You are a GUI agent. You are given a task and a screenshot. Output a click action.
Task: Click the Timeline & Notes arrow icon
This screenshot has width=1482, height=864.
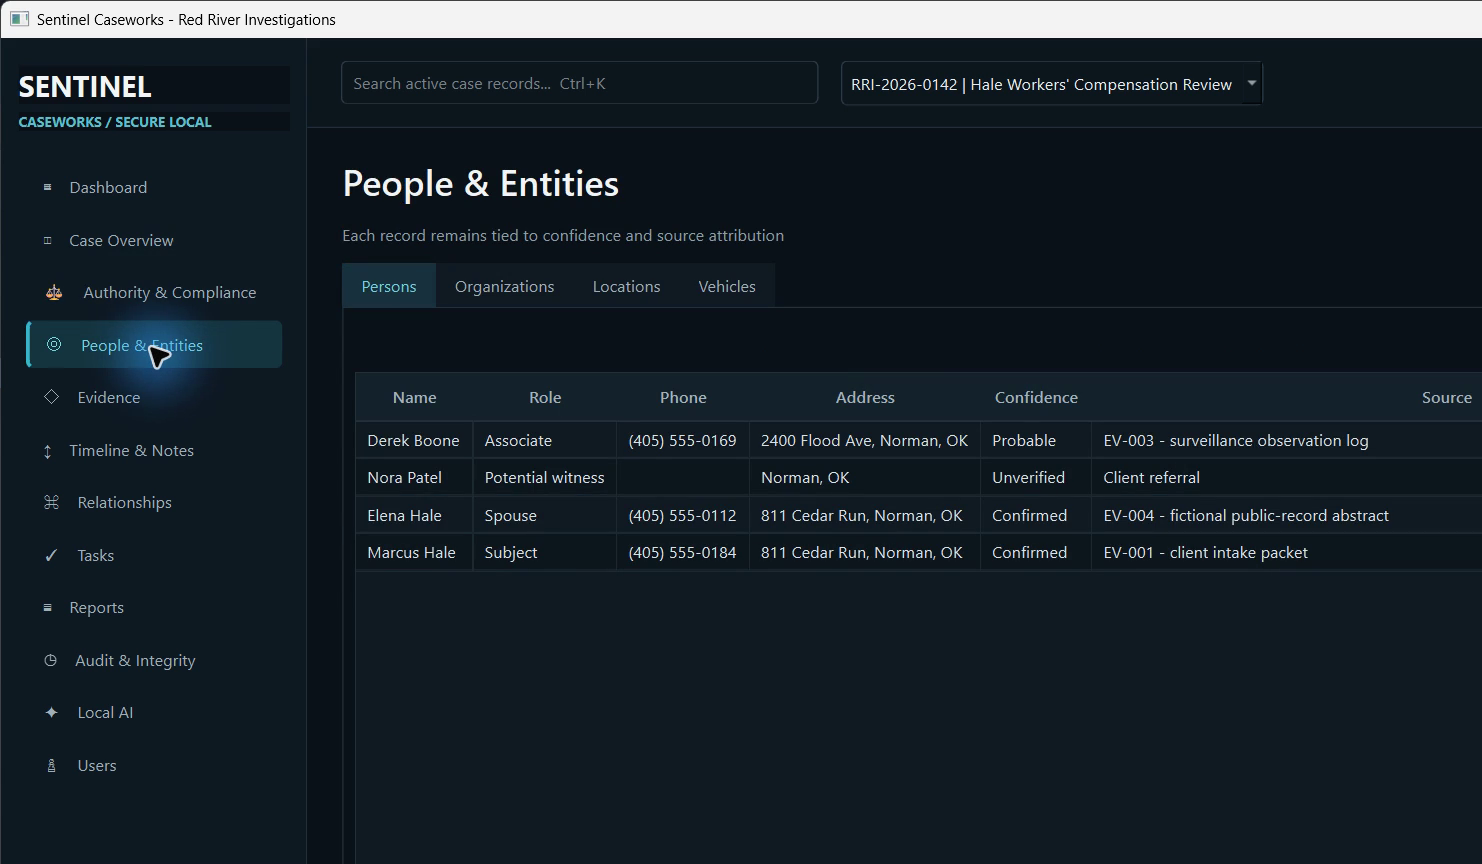[47, 451]
